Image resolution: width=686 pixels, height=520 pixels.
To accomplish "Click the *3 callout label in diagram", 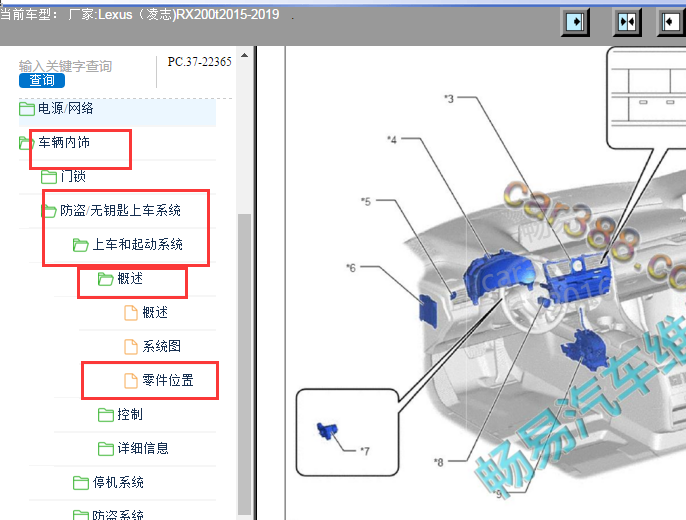I will coord(449,99).
